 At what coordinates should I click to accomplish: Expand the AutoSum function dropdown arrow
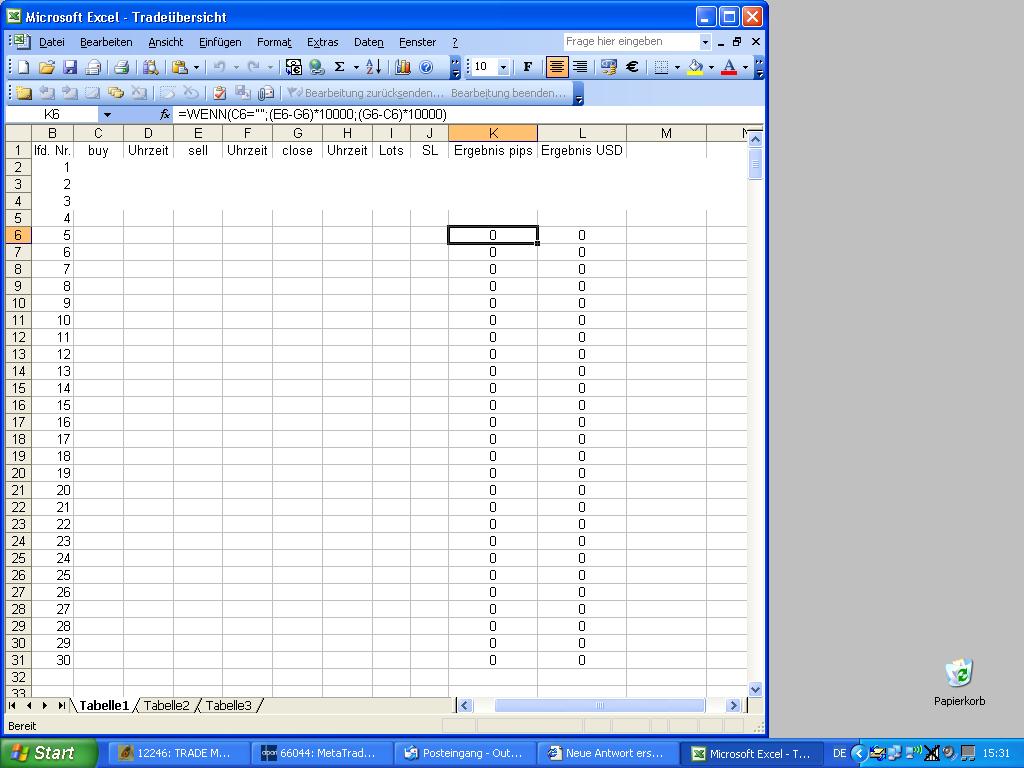tap(357, 67)
